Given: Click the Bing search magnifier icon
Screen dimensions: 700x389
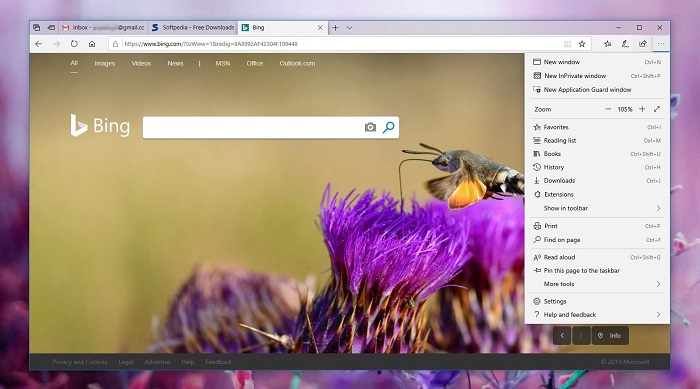Looking at the screenshot, I should coord(389,127).
